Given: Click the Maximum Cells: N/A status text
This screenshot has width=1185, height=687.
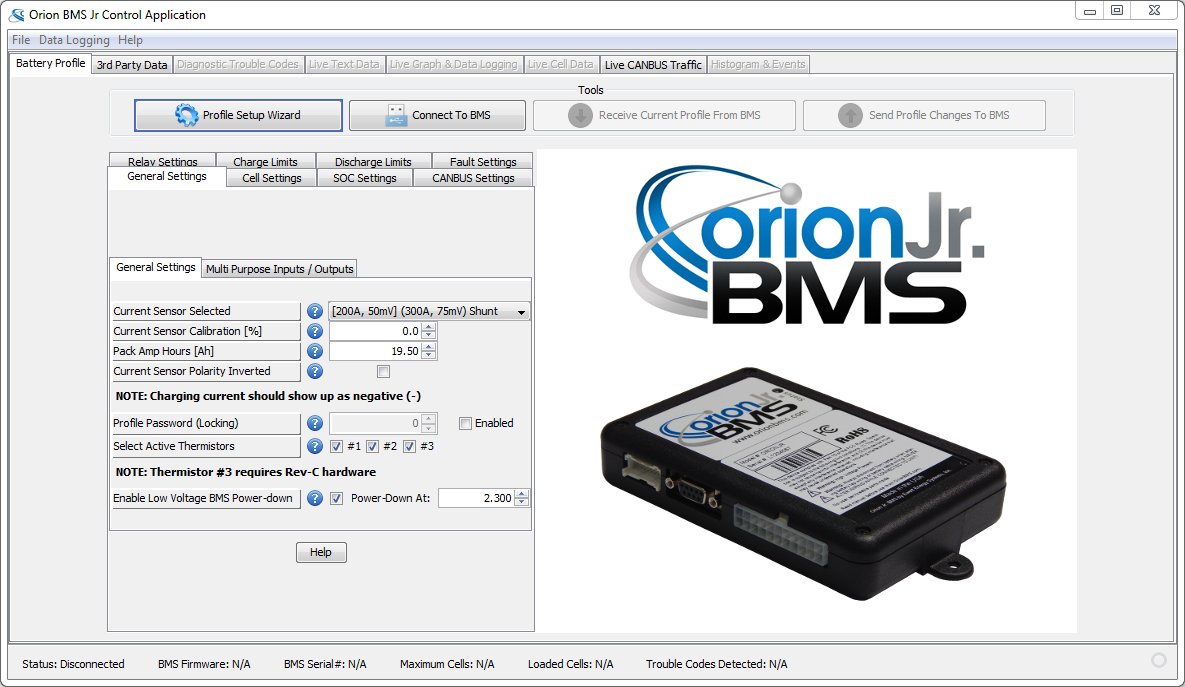Looking at the screenshot, I should pyautogui.click(x=447, y=664).
